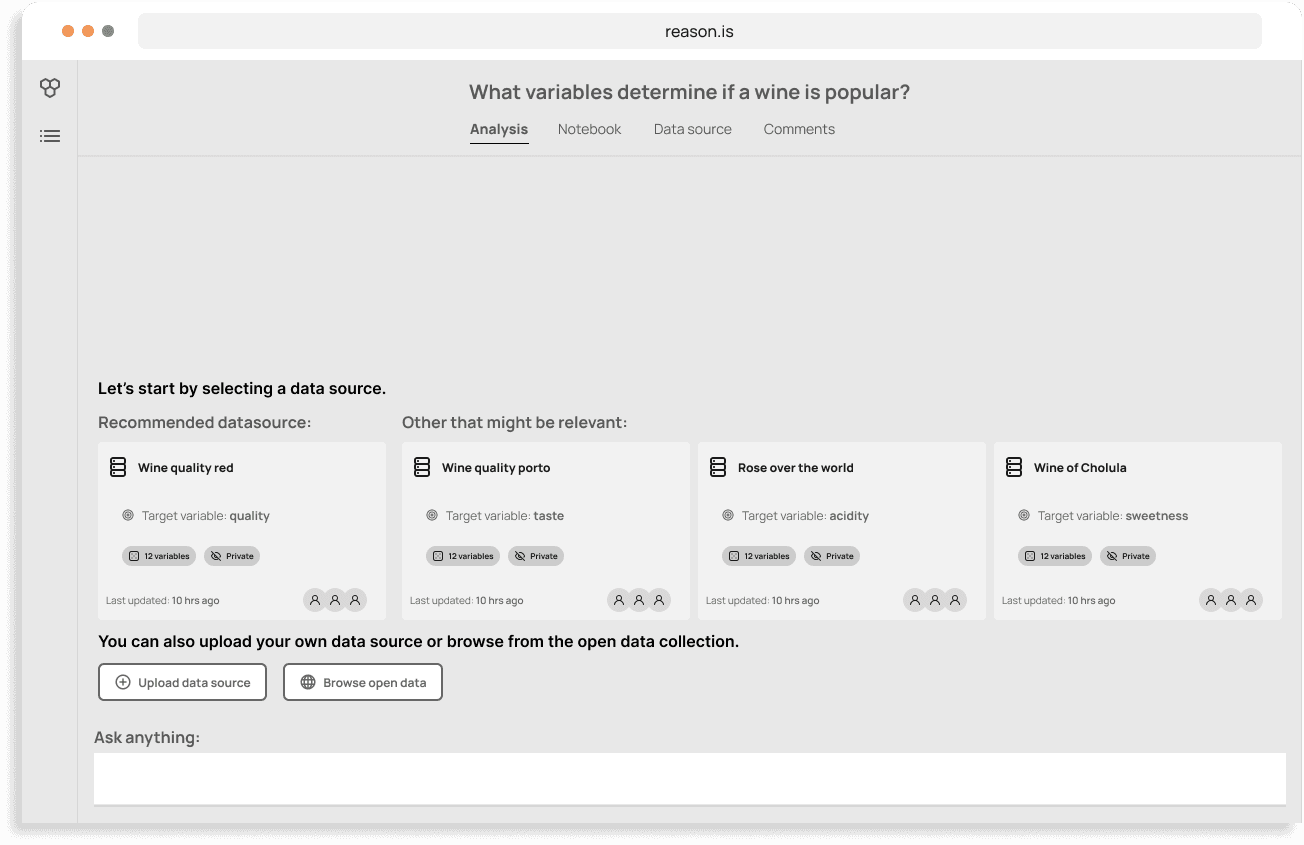This screenshot has height=845, width=1304.
Task: Click the 12 variables badge on Wine quality red
Action: [158, 555]
